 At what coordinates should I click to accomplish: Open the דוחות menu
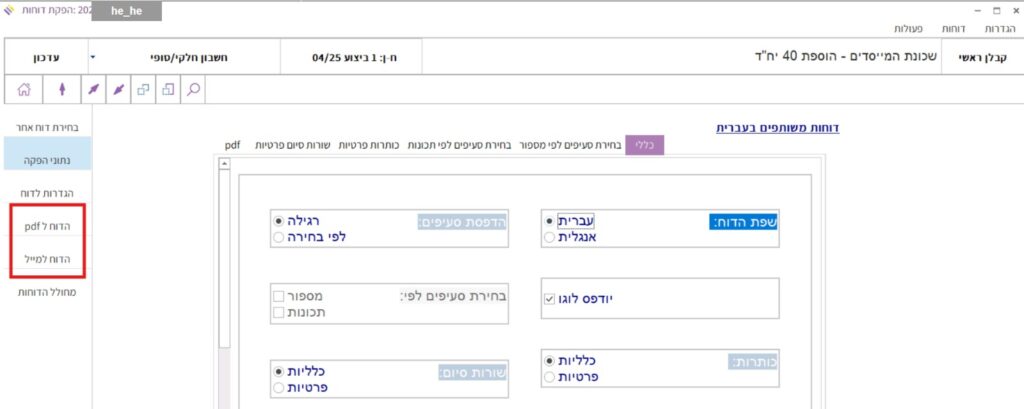point(954,29)
